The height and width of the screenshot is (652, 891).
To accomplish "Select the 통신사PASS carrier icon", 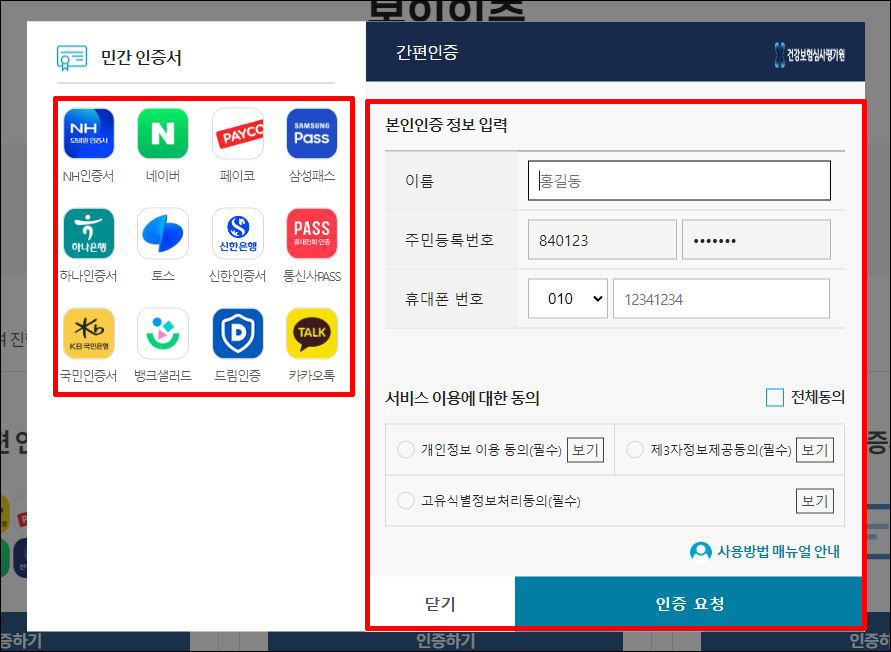I will coord(312,234).
